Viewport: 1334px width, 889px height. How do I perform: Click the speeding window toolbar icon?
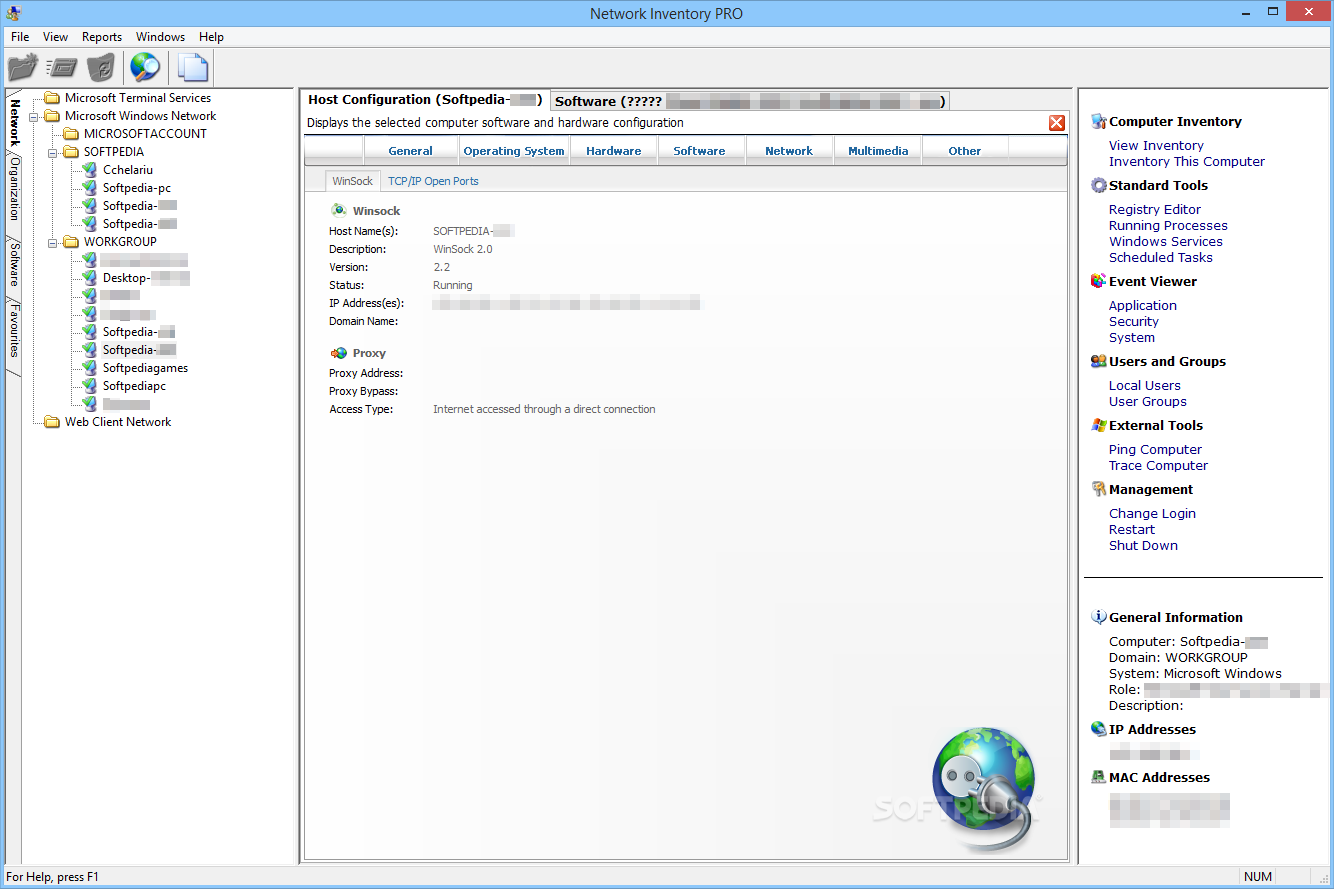tap(62, 68)
